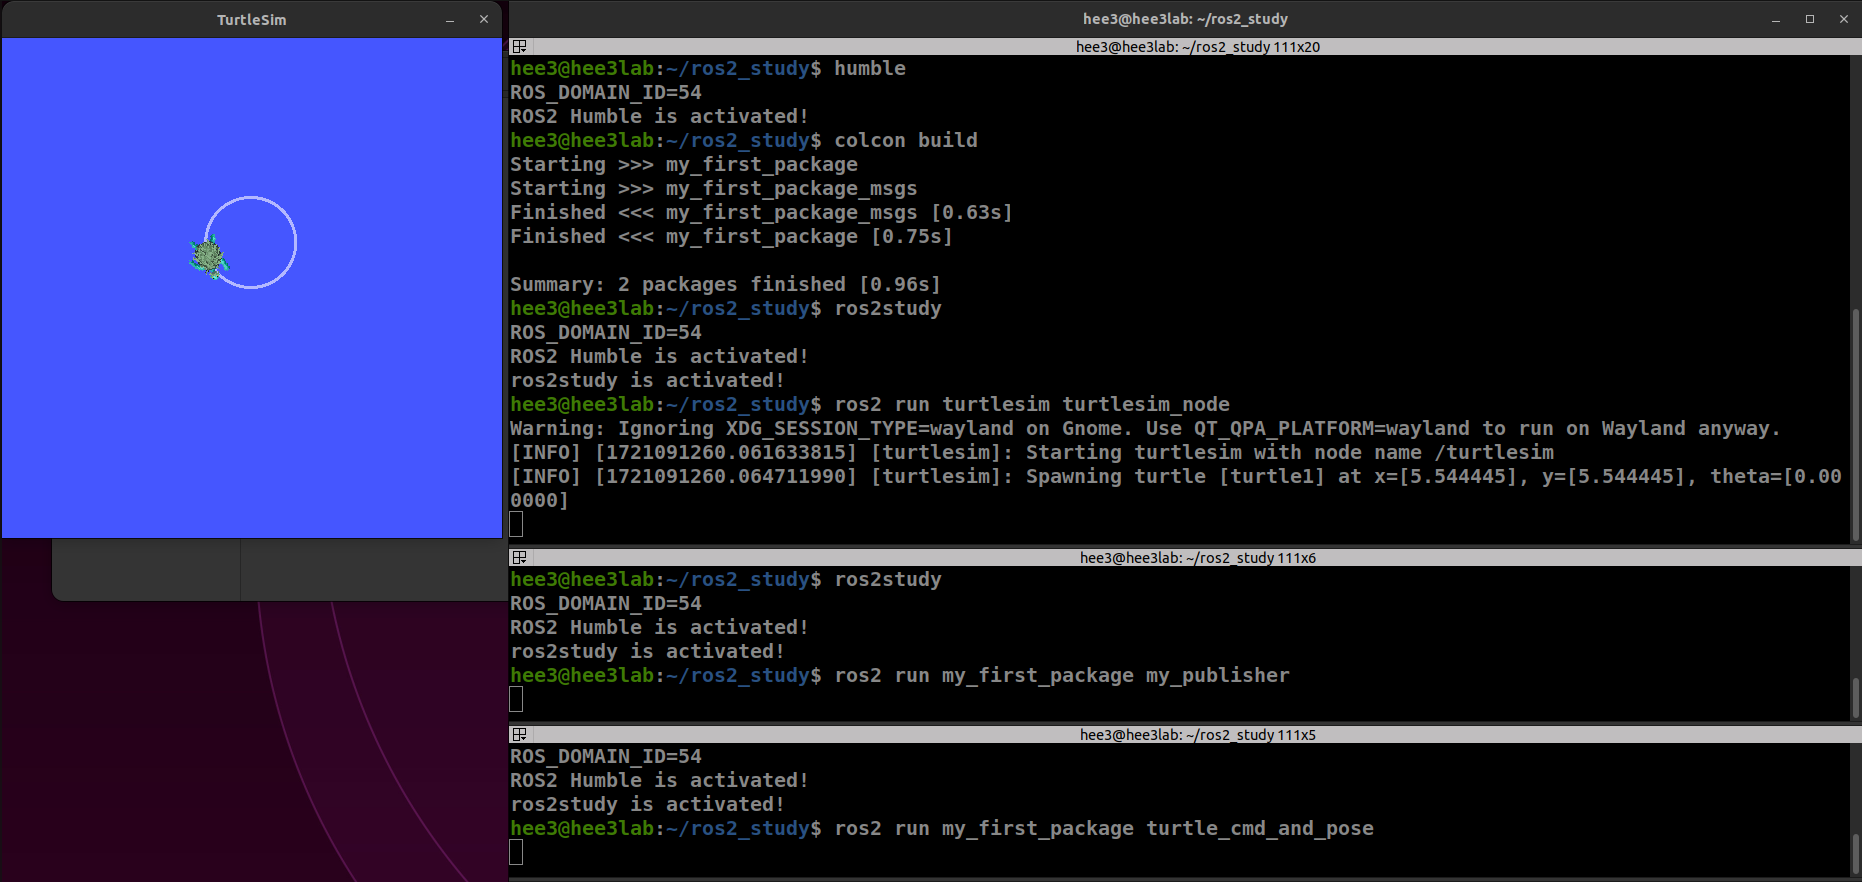Select the bottom pane title bar '111x5'
1862x882 pixels.
pos(1198,735)
